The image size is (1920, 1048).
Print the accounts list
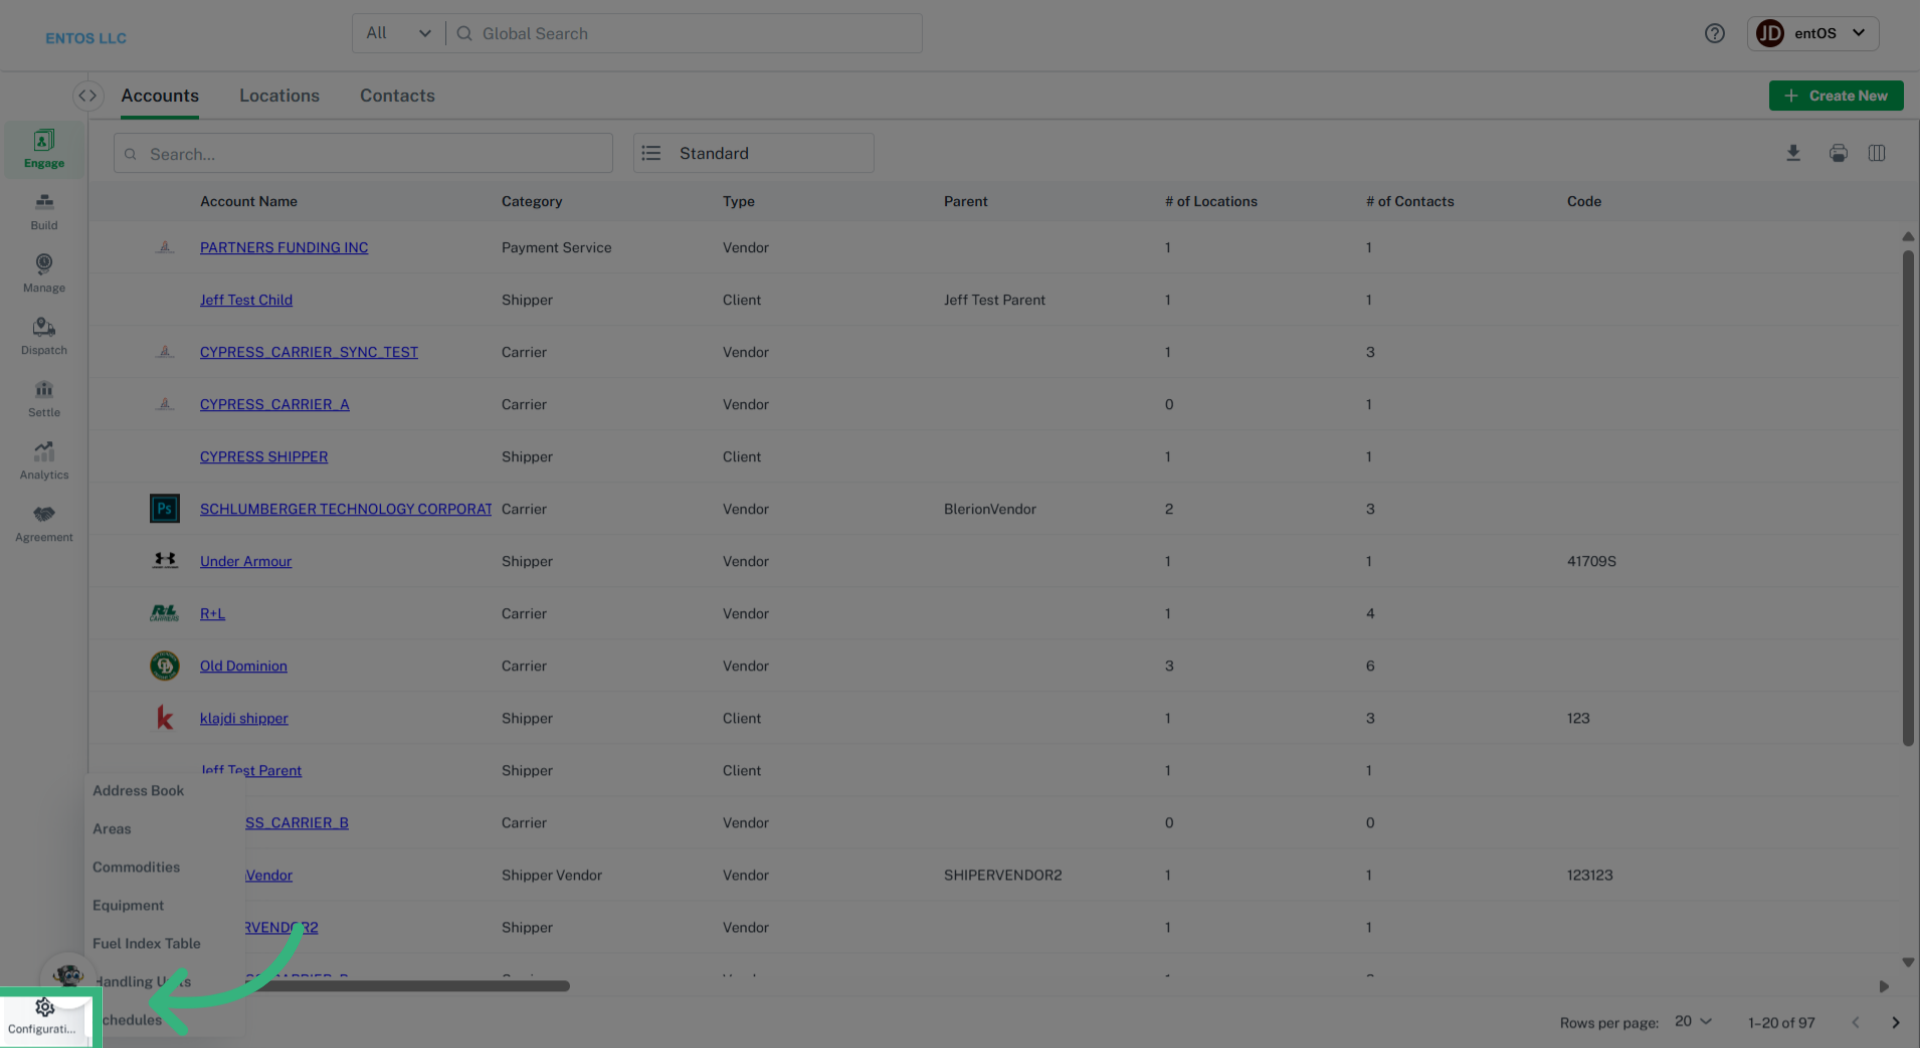[1838, 153]
